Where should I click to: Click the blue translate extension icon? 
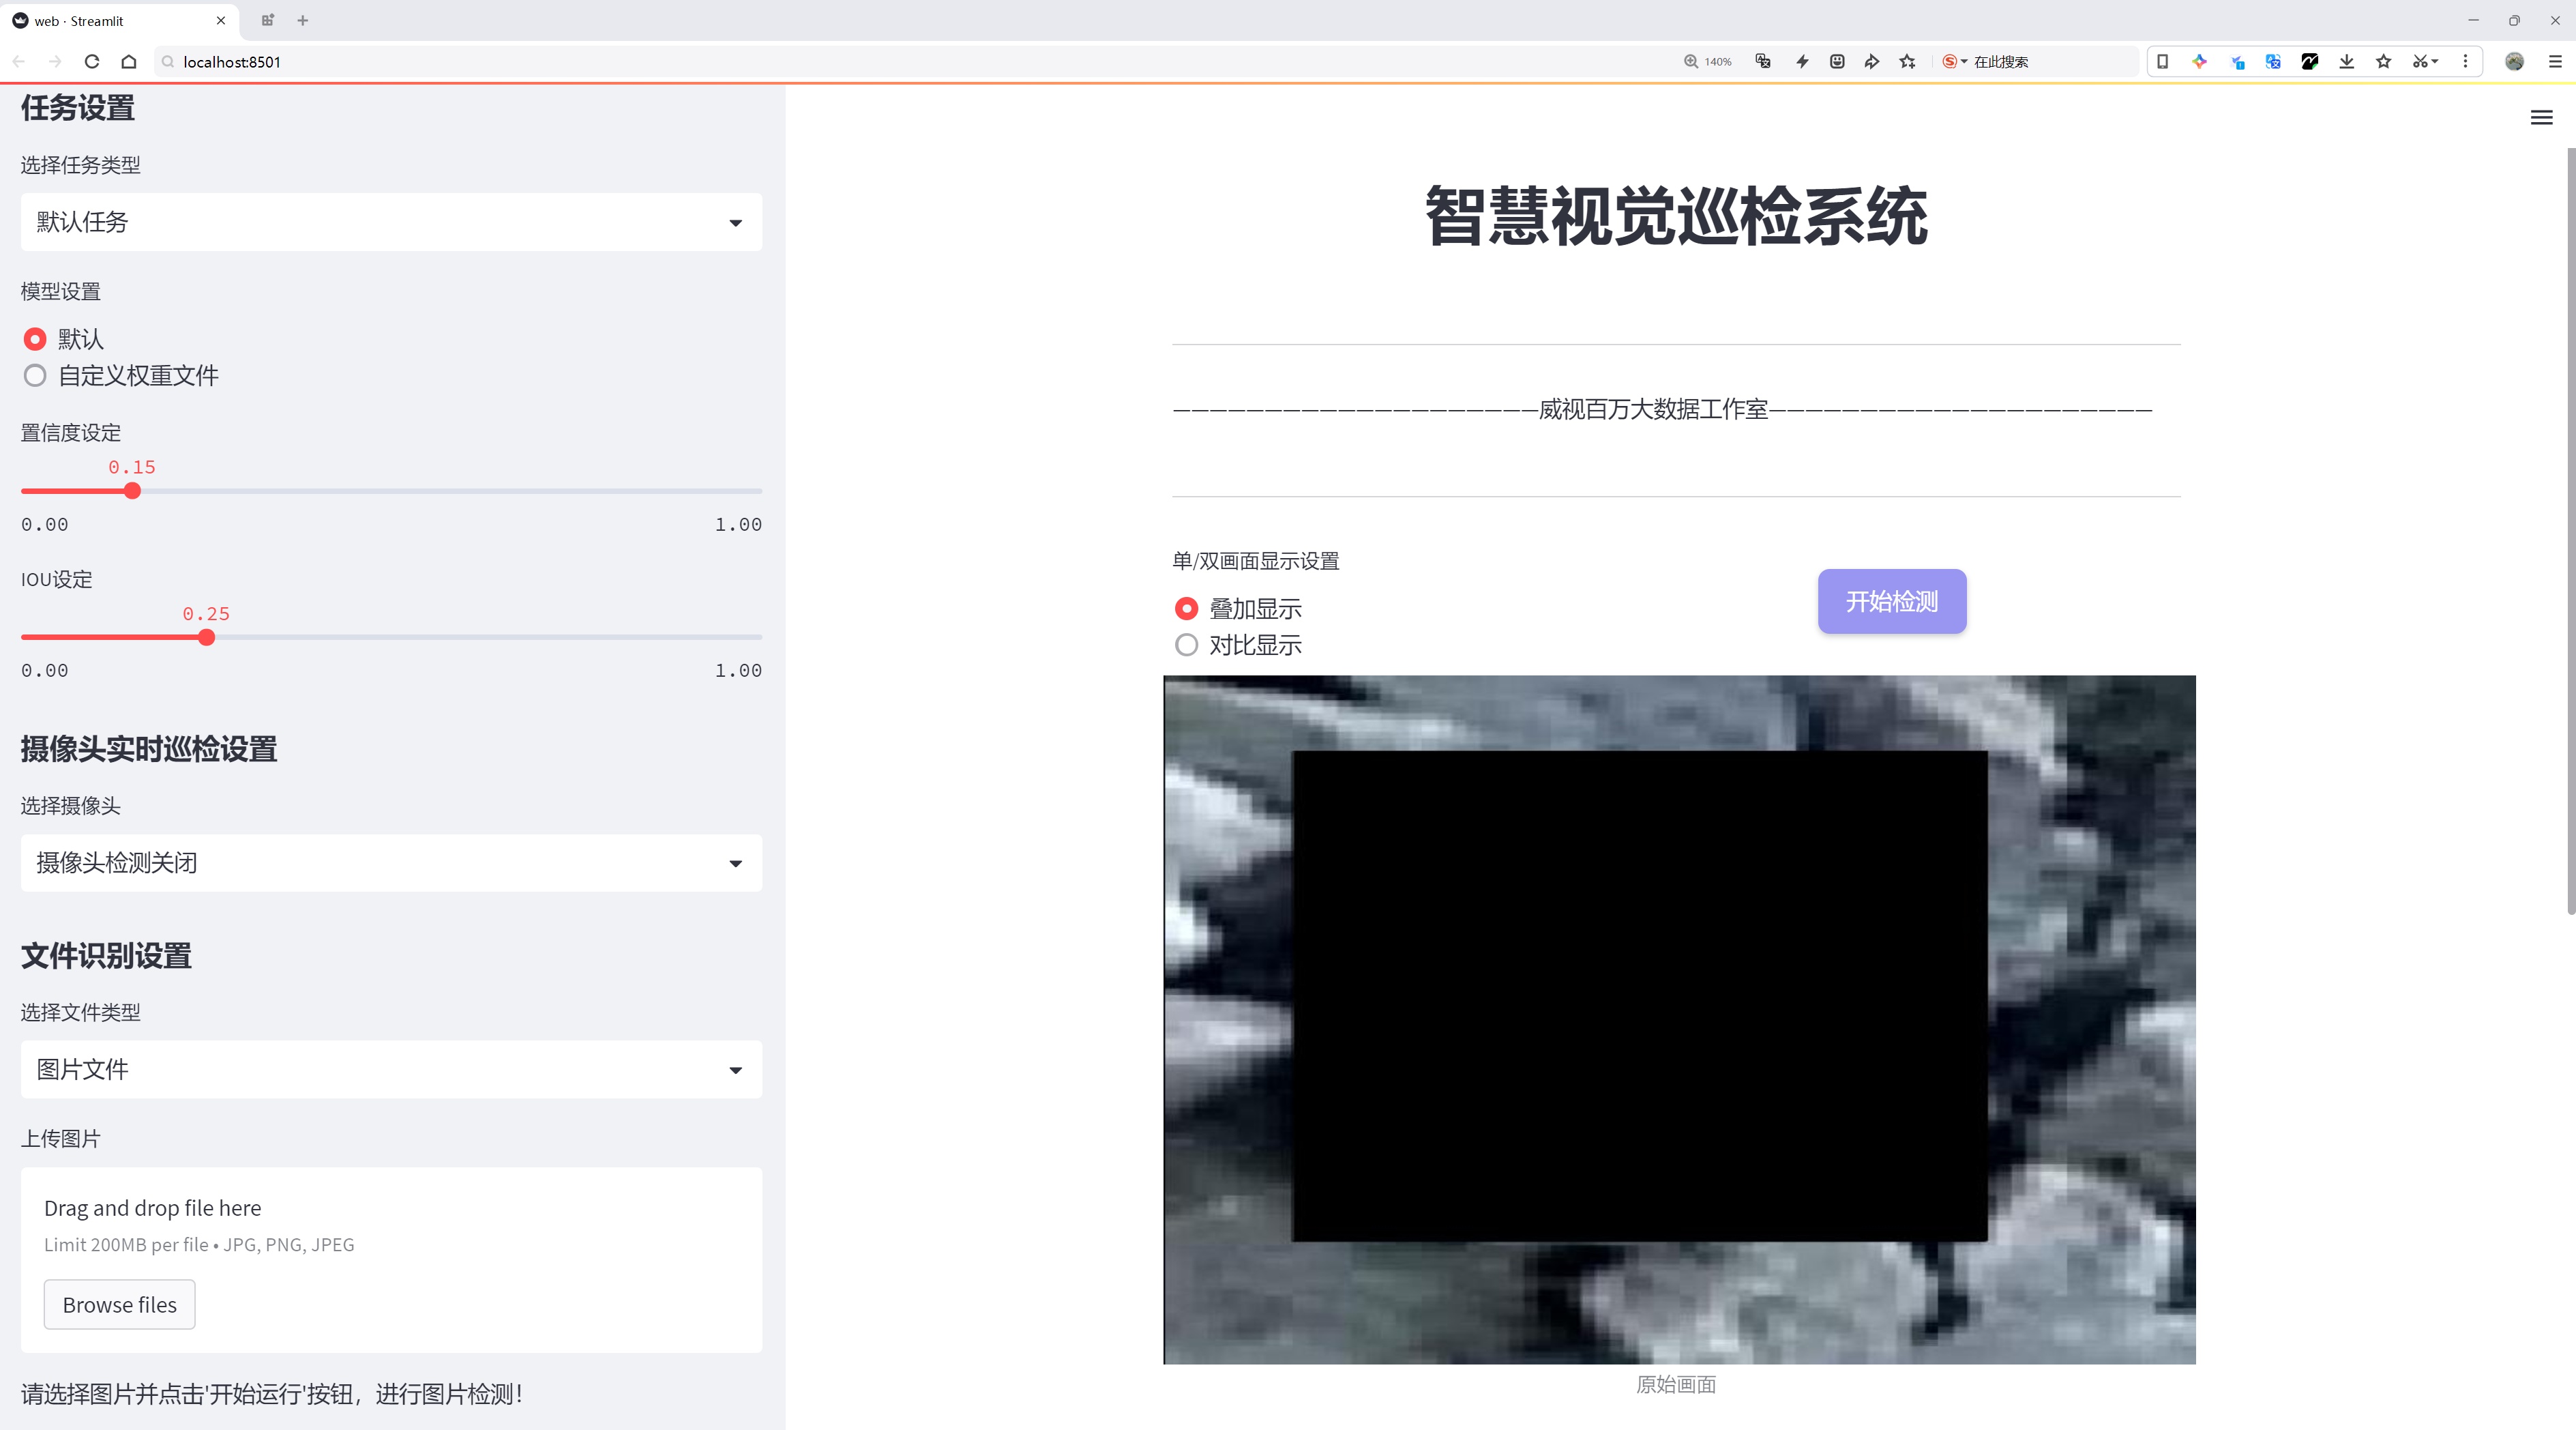point(2273,62)
